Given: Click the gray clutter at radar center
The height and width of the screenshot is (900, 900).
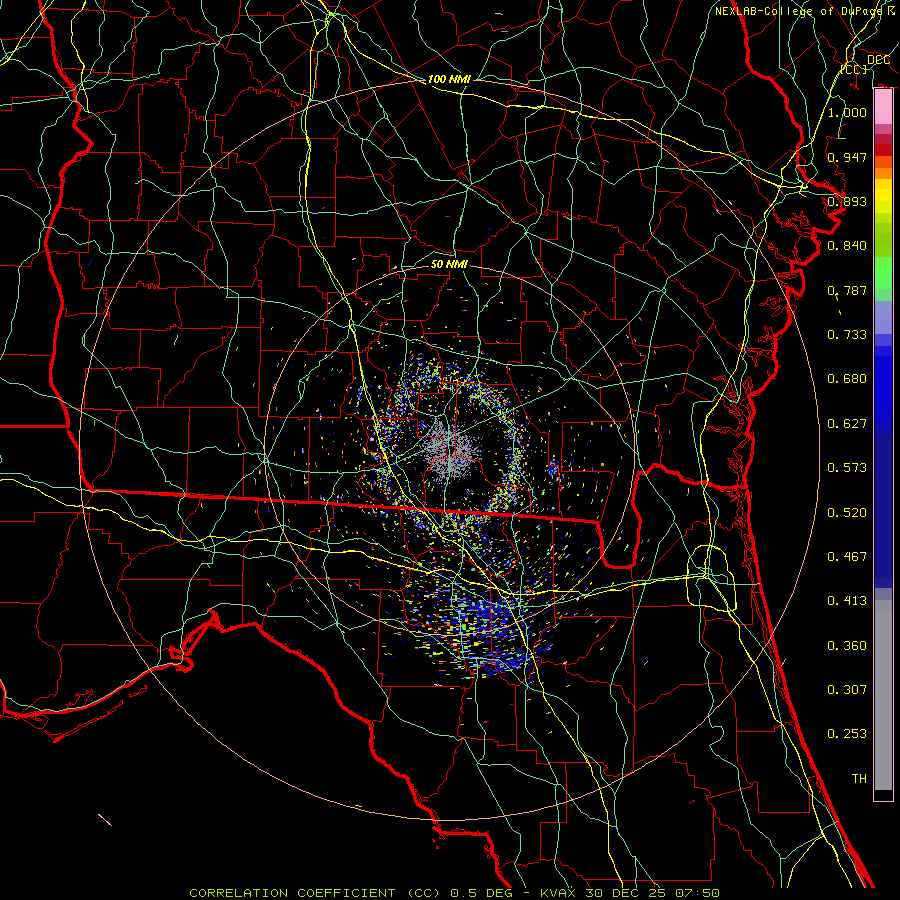Looking at the screenshot, I should [x=452, y=449].
